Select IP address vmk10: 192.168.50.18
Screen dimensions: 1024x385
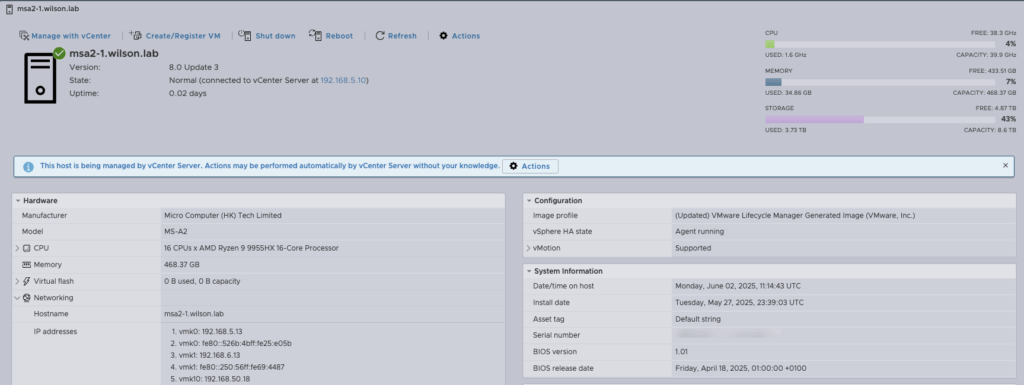pyautogui.click(x=214, y=378)
